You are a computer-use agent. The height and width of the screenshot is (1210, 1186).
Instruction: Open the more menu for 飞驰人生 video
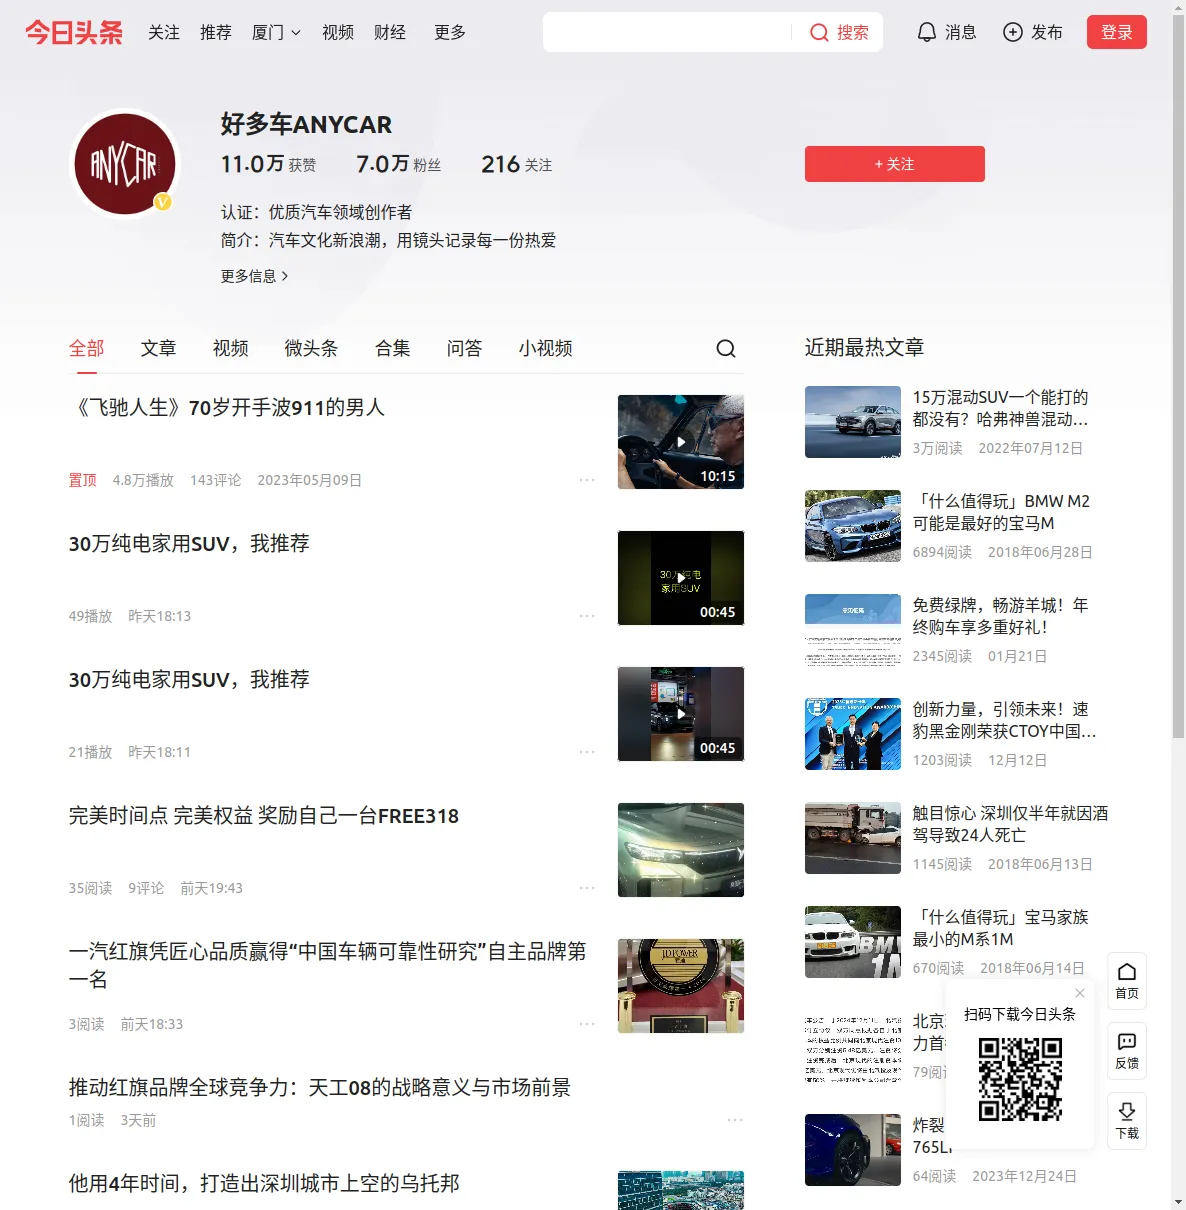(587, 480)
